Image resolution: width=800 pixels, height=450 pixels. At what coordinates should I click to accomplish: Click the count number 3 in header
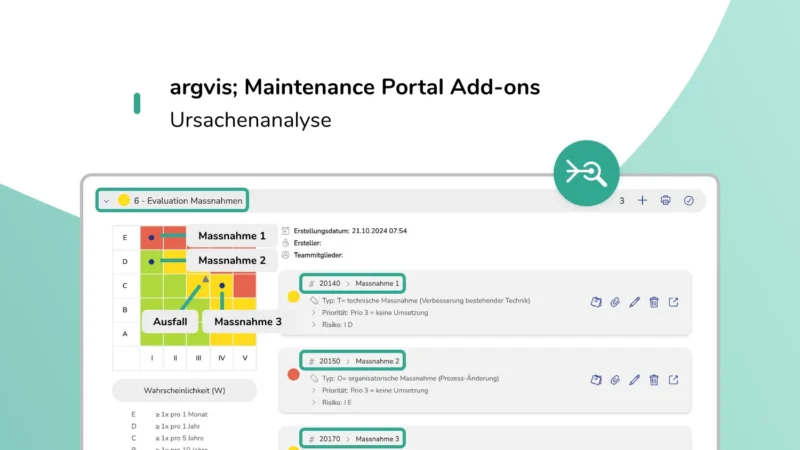coord(621,201)
